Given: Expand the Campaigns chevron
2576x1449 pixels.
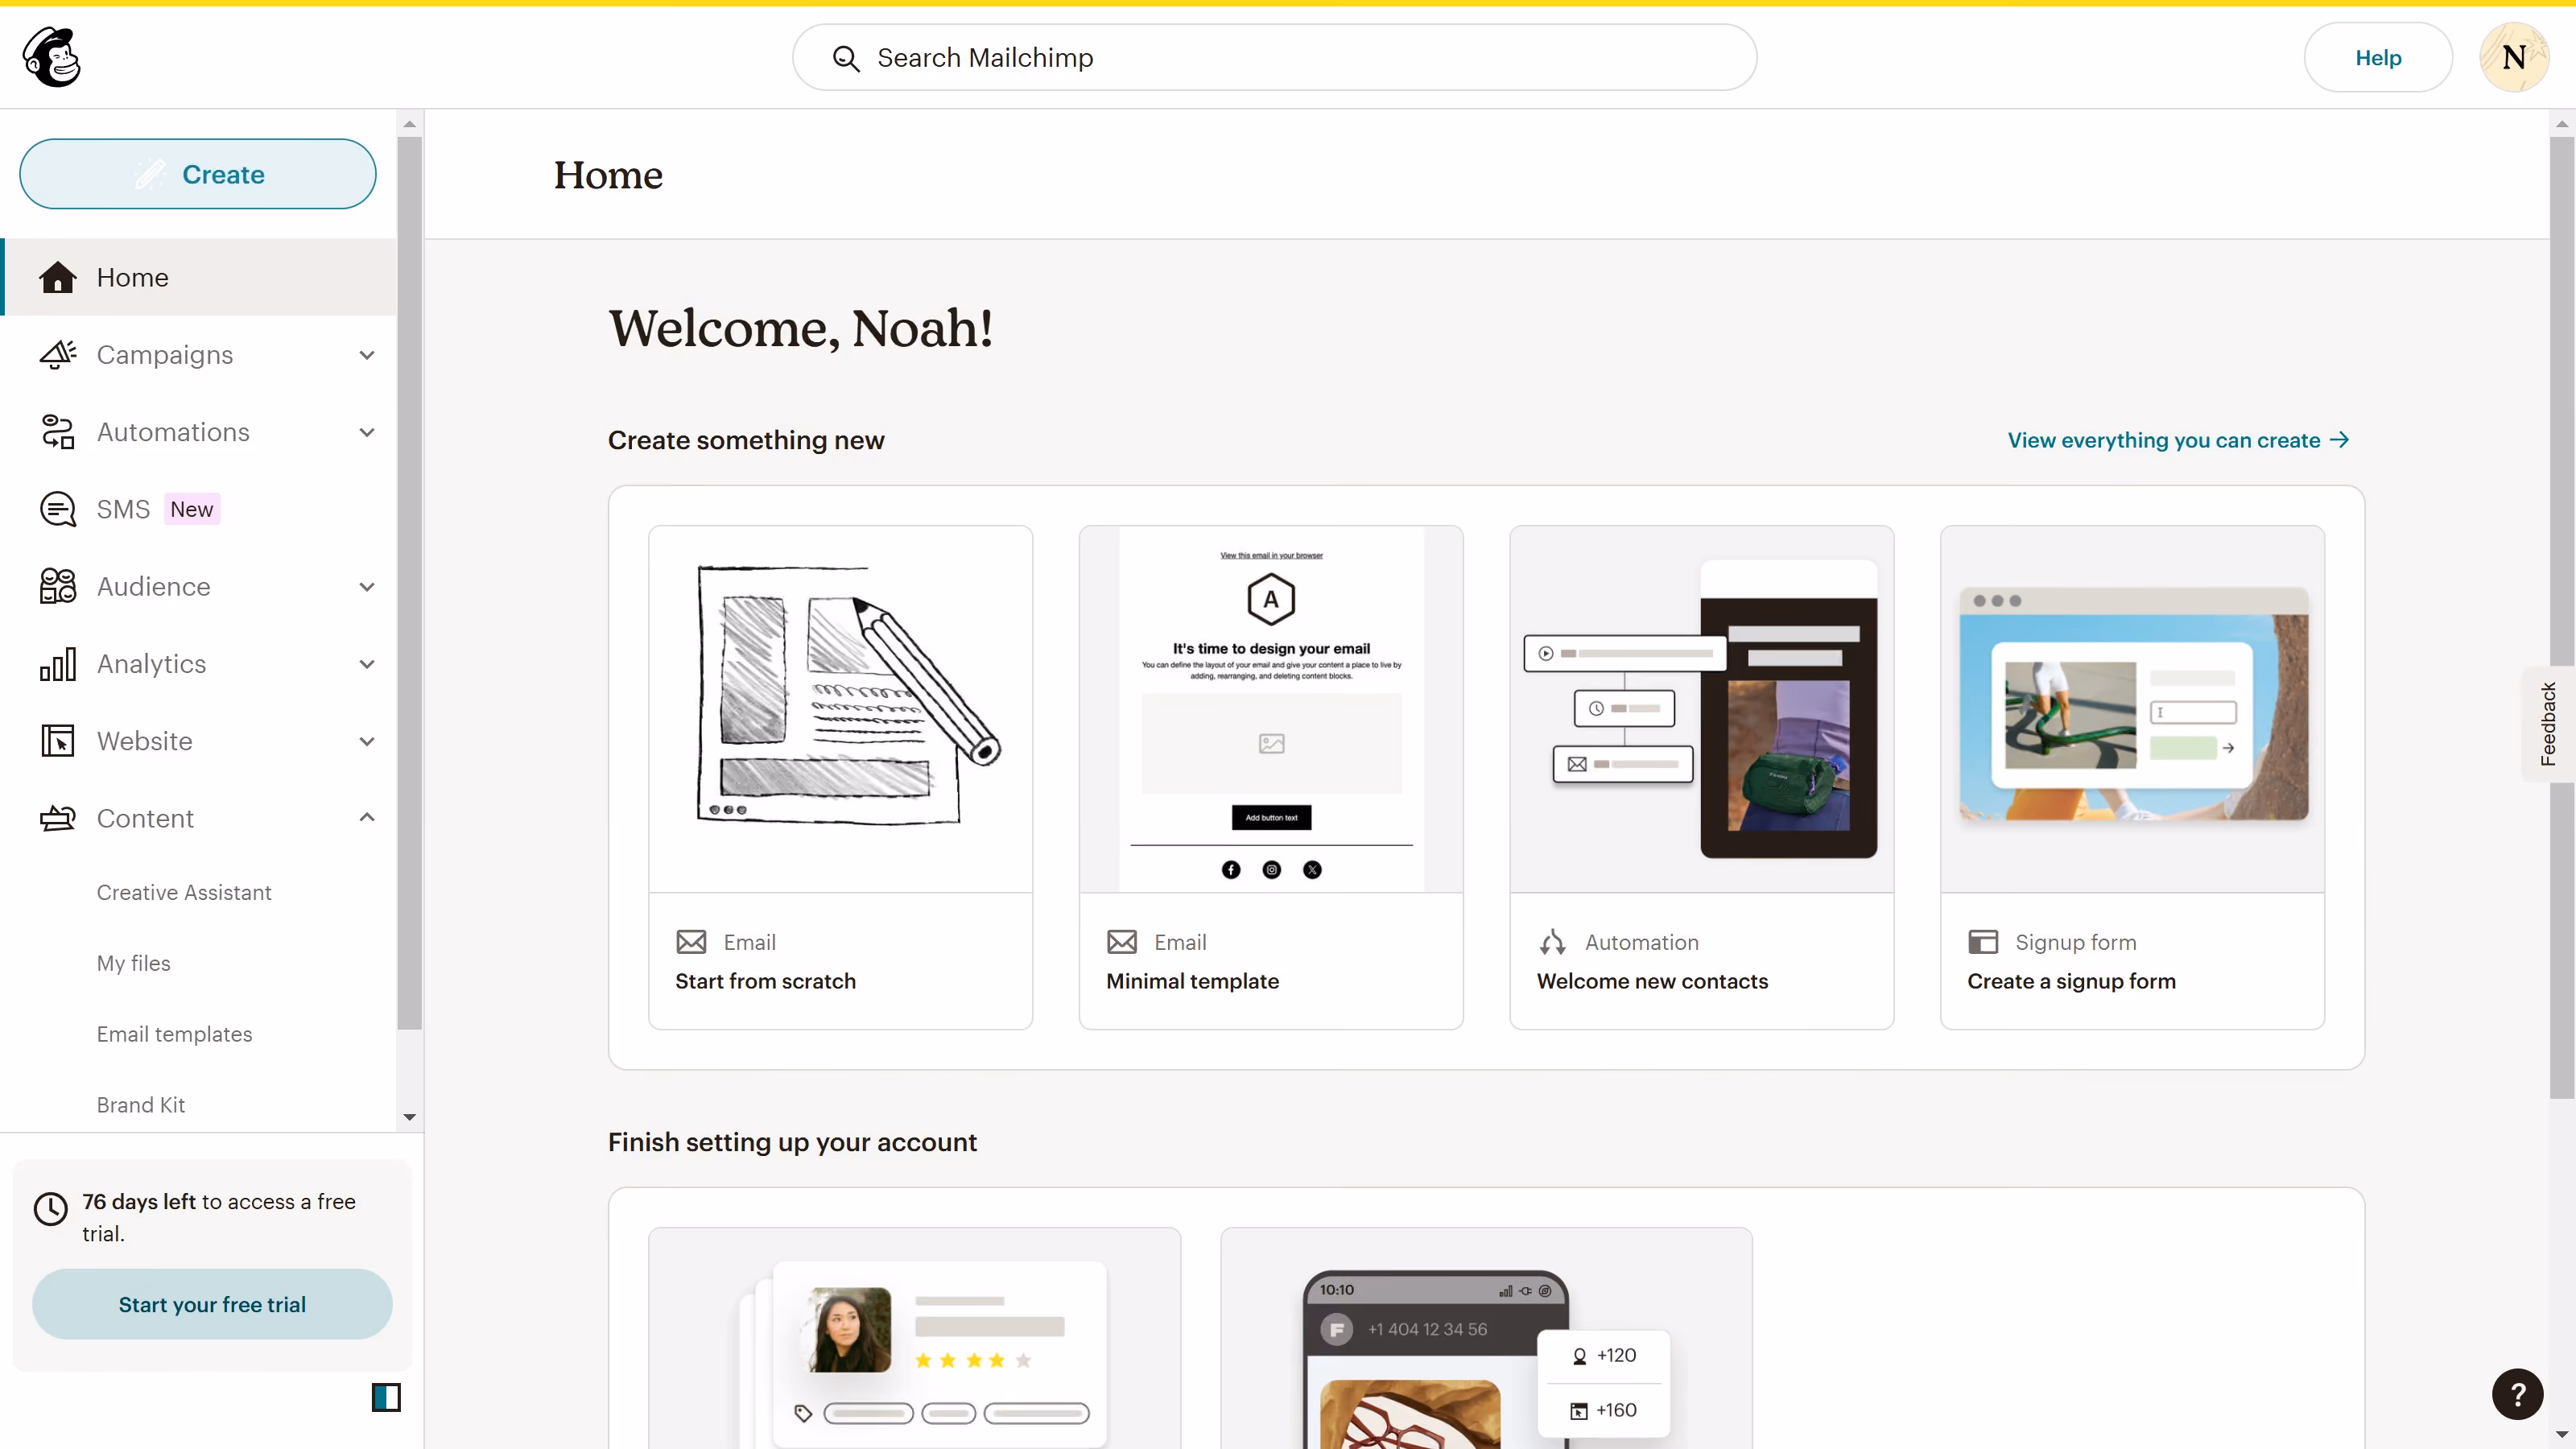Looking at the screenshot, I should [x=367, y=355].
